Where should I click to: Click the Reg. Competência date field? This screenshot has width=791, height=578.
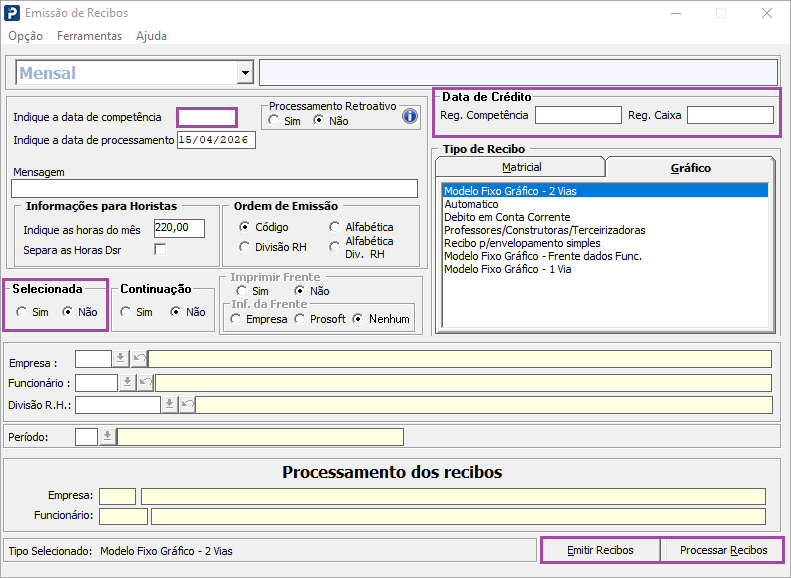point(578,115)
